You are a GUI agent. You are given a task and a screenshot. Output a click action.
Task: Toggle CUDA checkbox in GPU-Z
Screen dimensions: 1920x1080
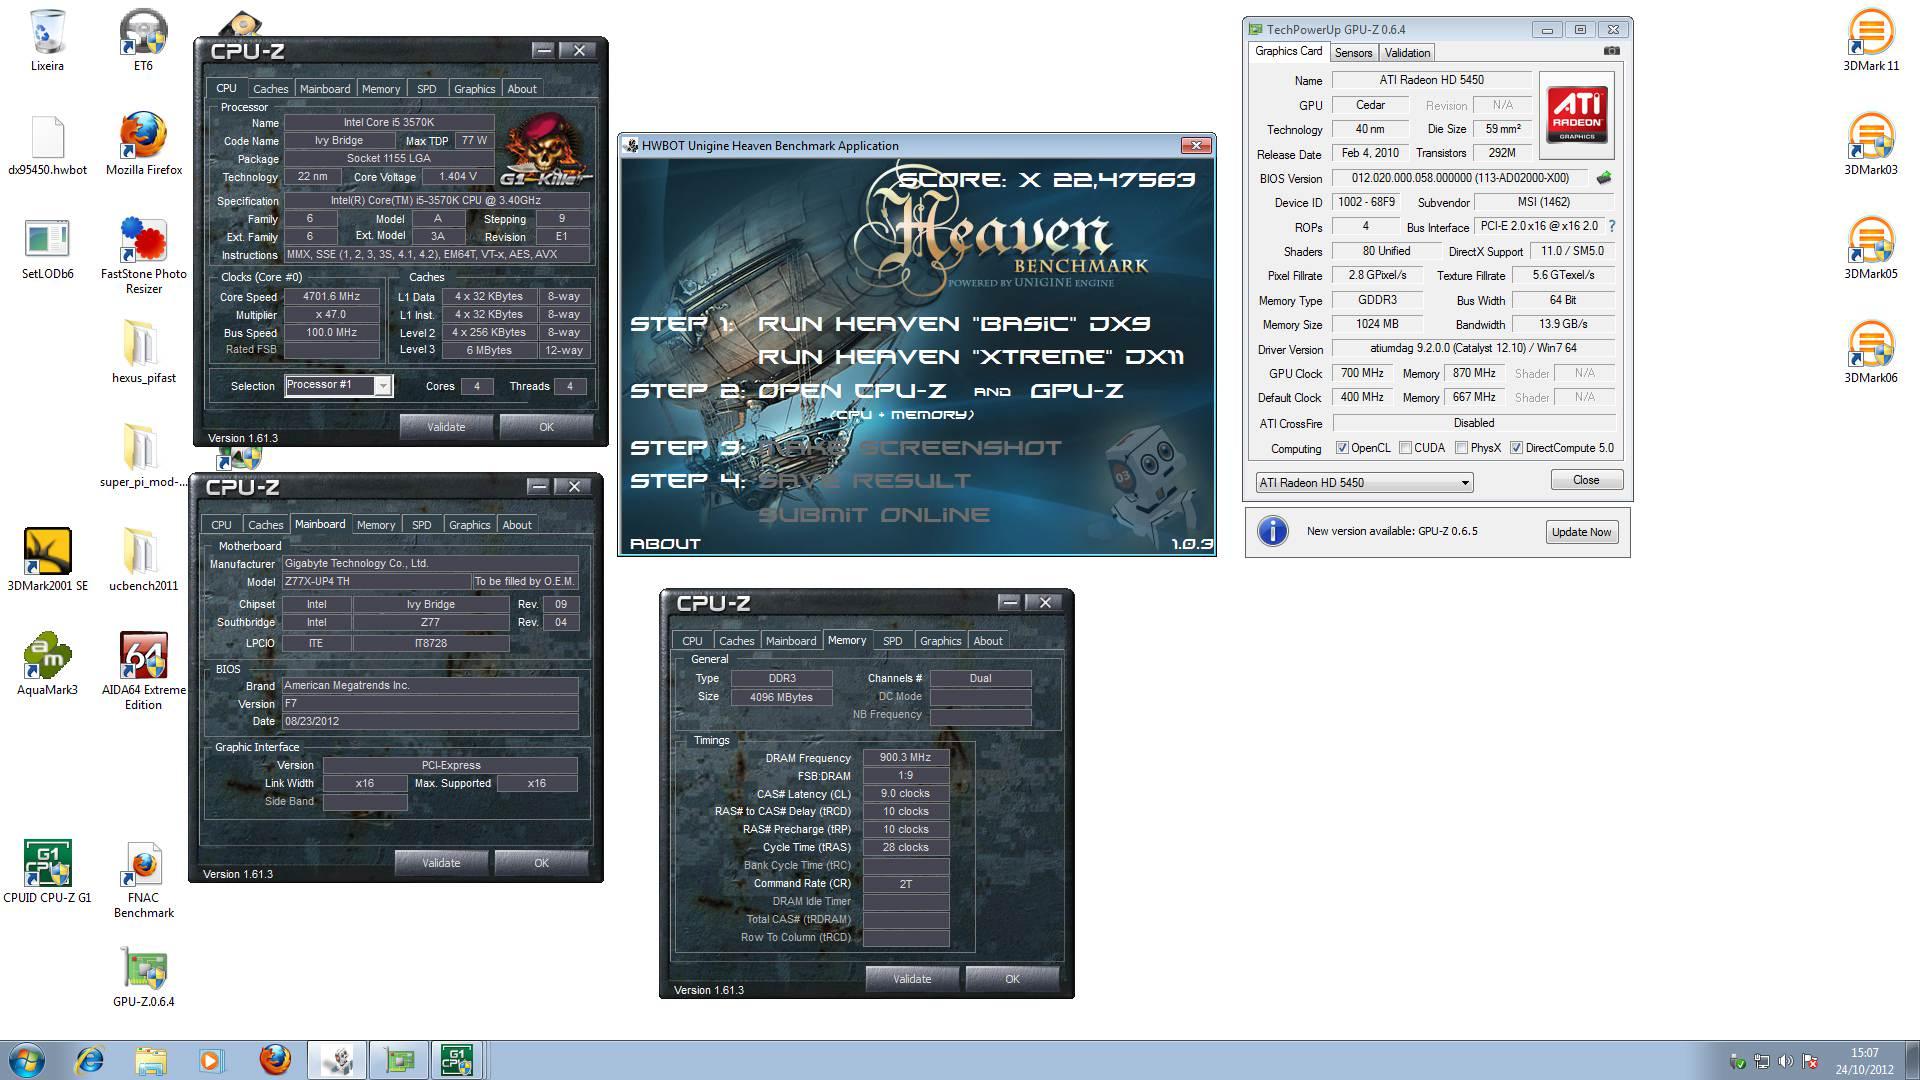click(x=1405, y=448)
